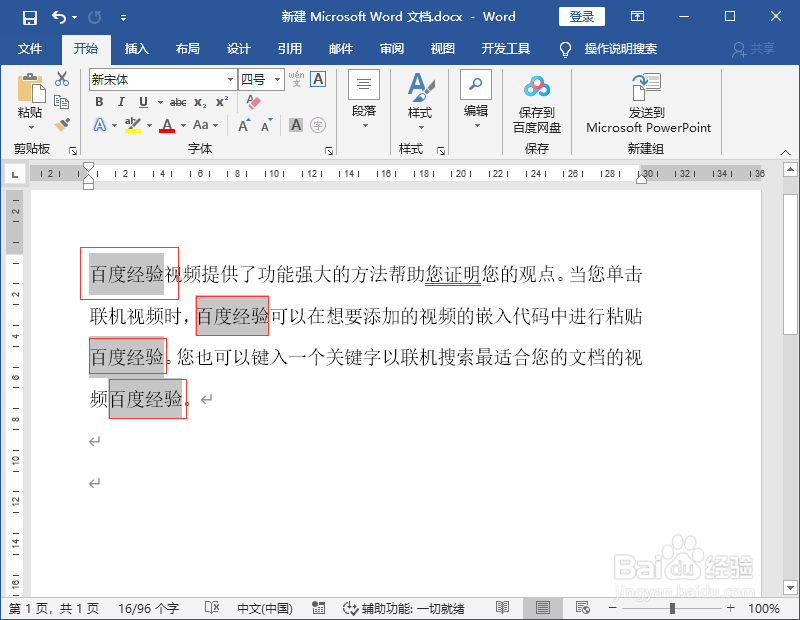Switch to the 视图 ribbon tab

click(x=442, y=48)
